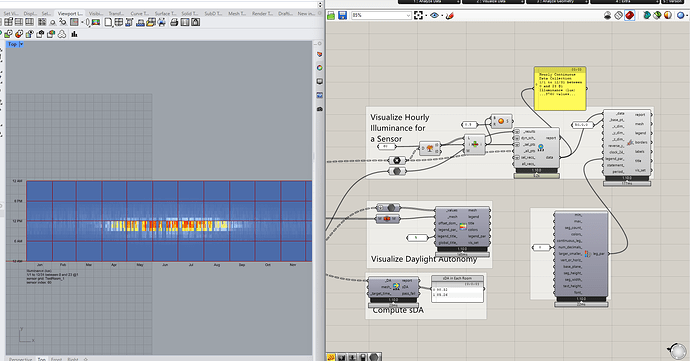The image size is (690, 361).
Task: Click the four-viewport layout icon in Rhino toolbar
Action: [x=8, y=22]
